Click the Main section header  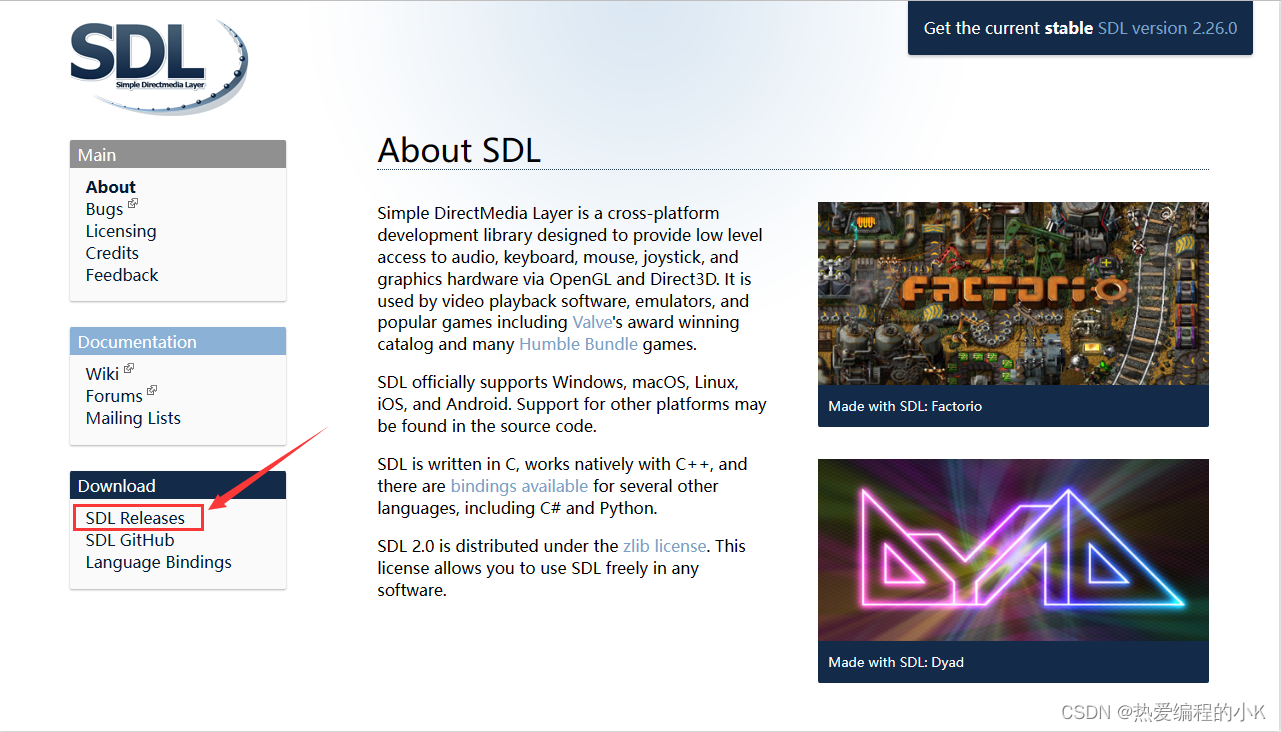click(x=178, y=154)
